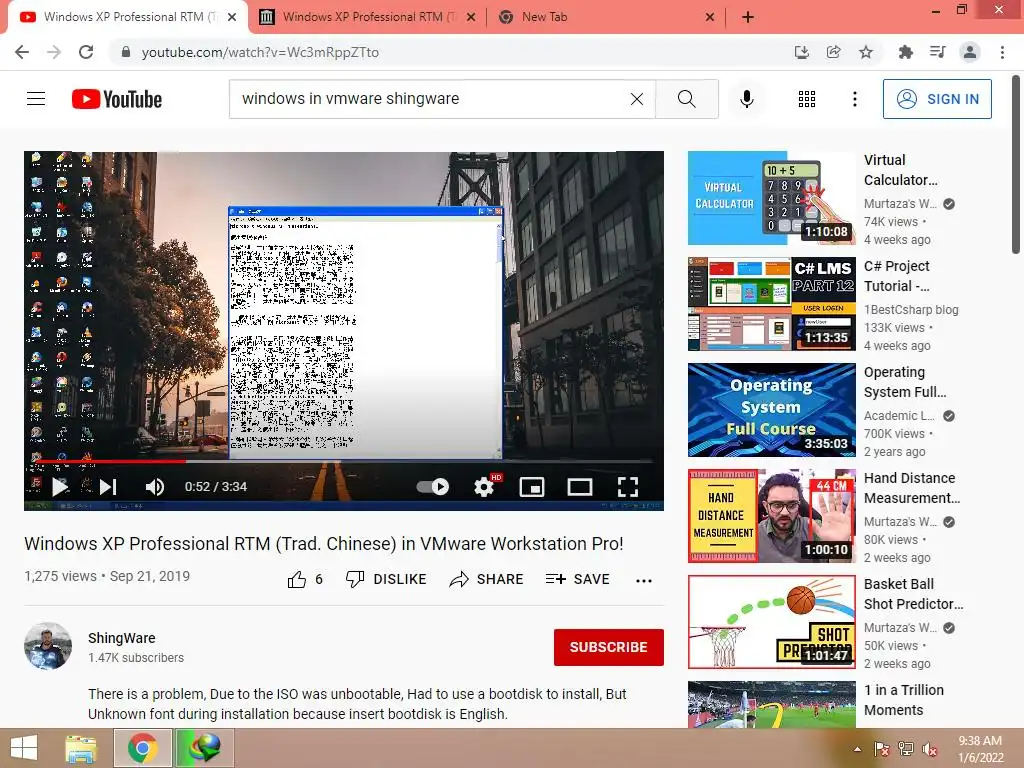The image size is (1024, 768).
Task: Bookmark this page with the star icon
Action: pos(866,52)
